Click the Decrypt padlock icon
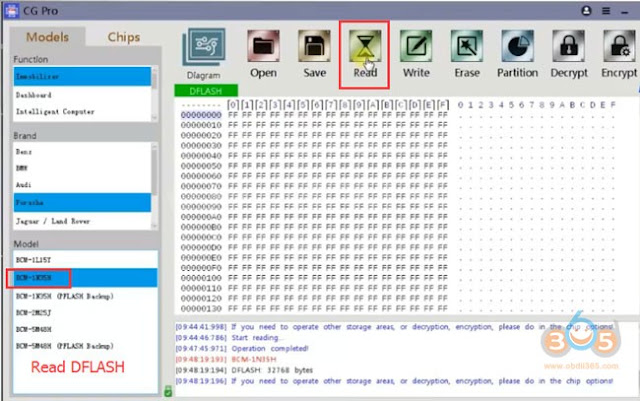This screenshot has width=640, height=401. 569,46
